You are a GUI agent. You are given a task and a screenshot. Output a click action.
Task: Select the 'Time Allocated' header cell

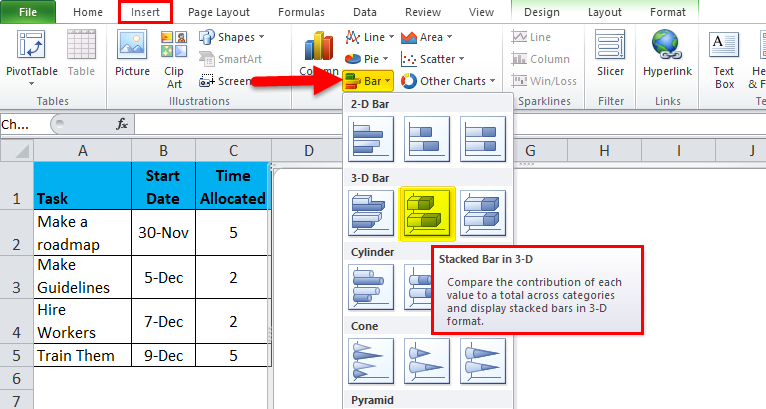point(233,186)
